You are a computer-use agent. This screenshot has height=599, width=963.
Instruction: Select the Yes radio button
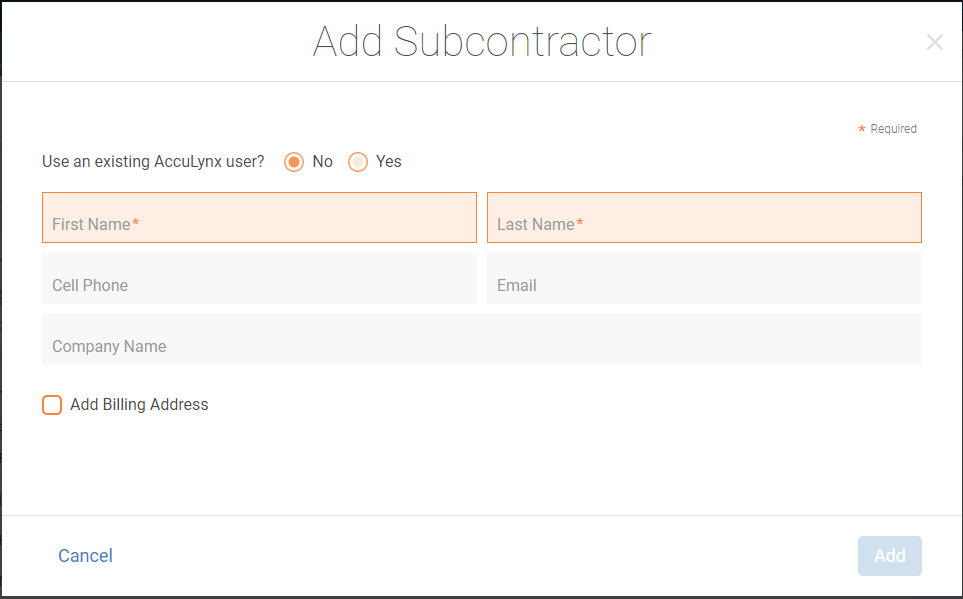[x=357, y=162]
